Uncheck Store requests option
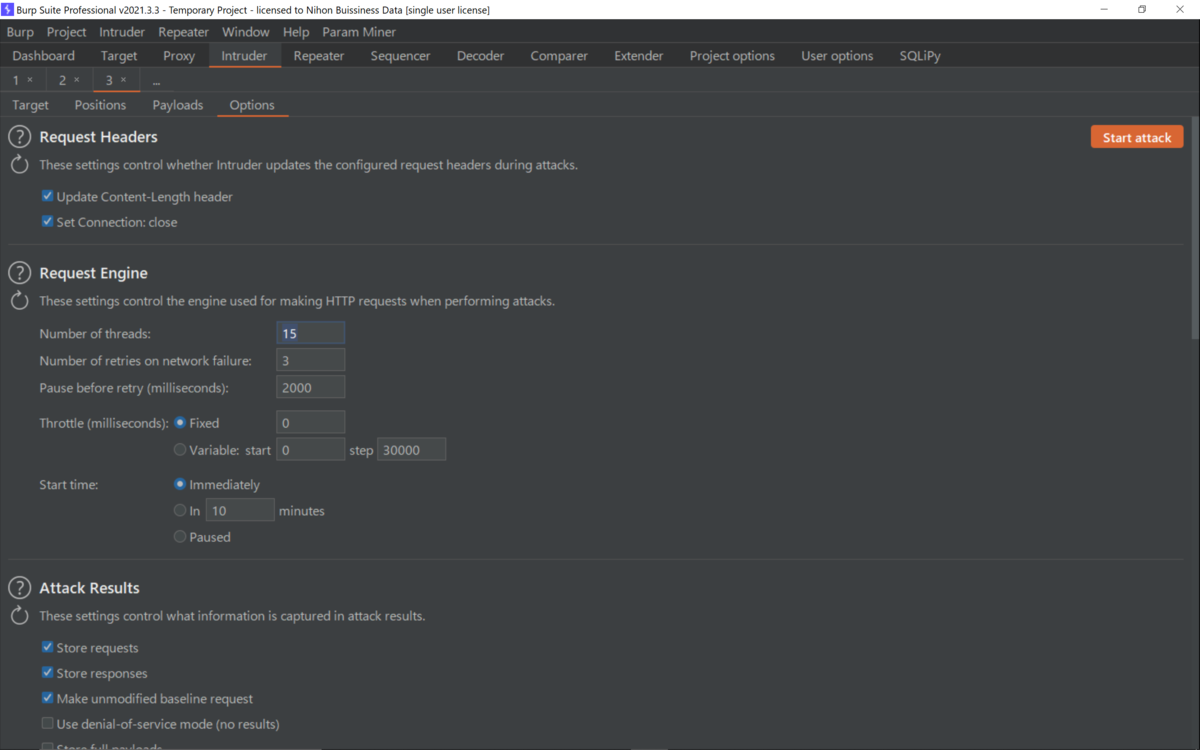The width and height of the screenshot is (1200, 750). click(x=47, y=647)
